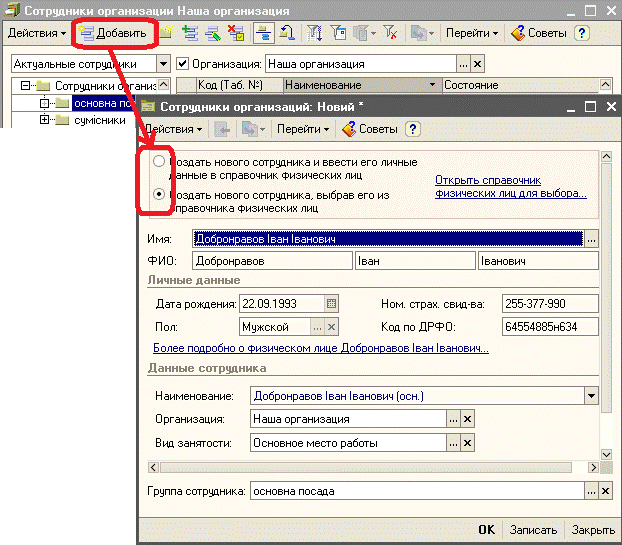622x545 pixels.
Task: Click filter by current value funnel icon
Action: (x=338, y=33)
